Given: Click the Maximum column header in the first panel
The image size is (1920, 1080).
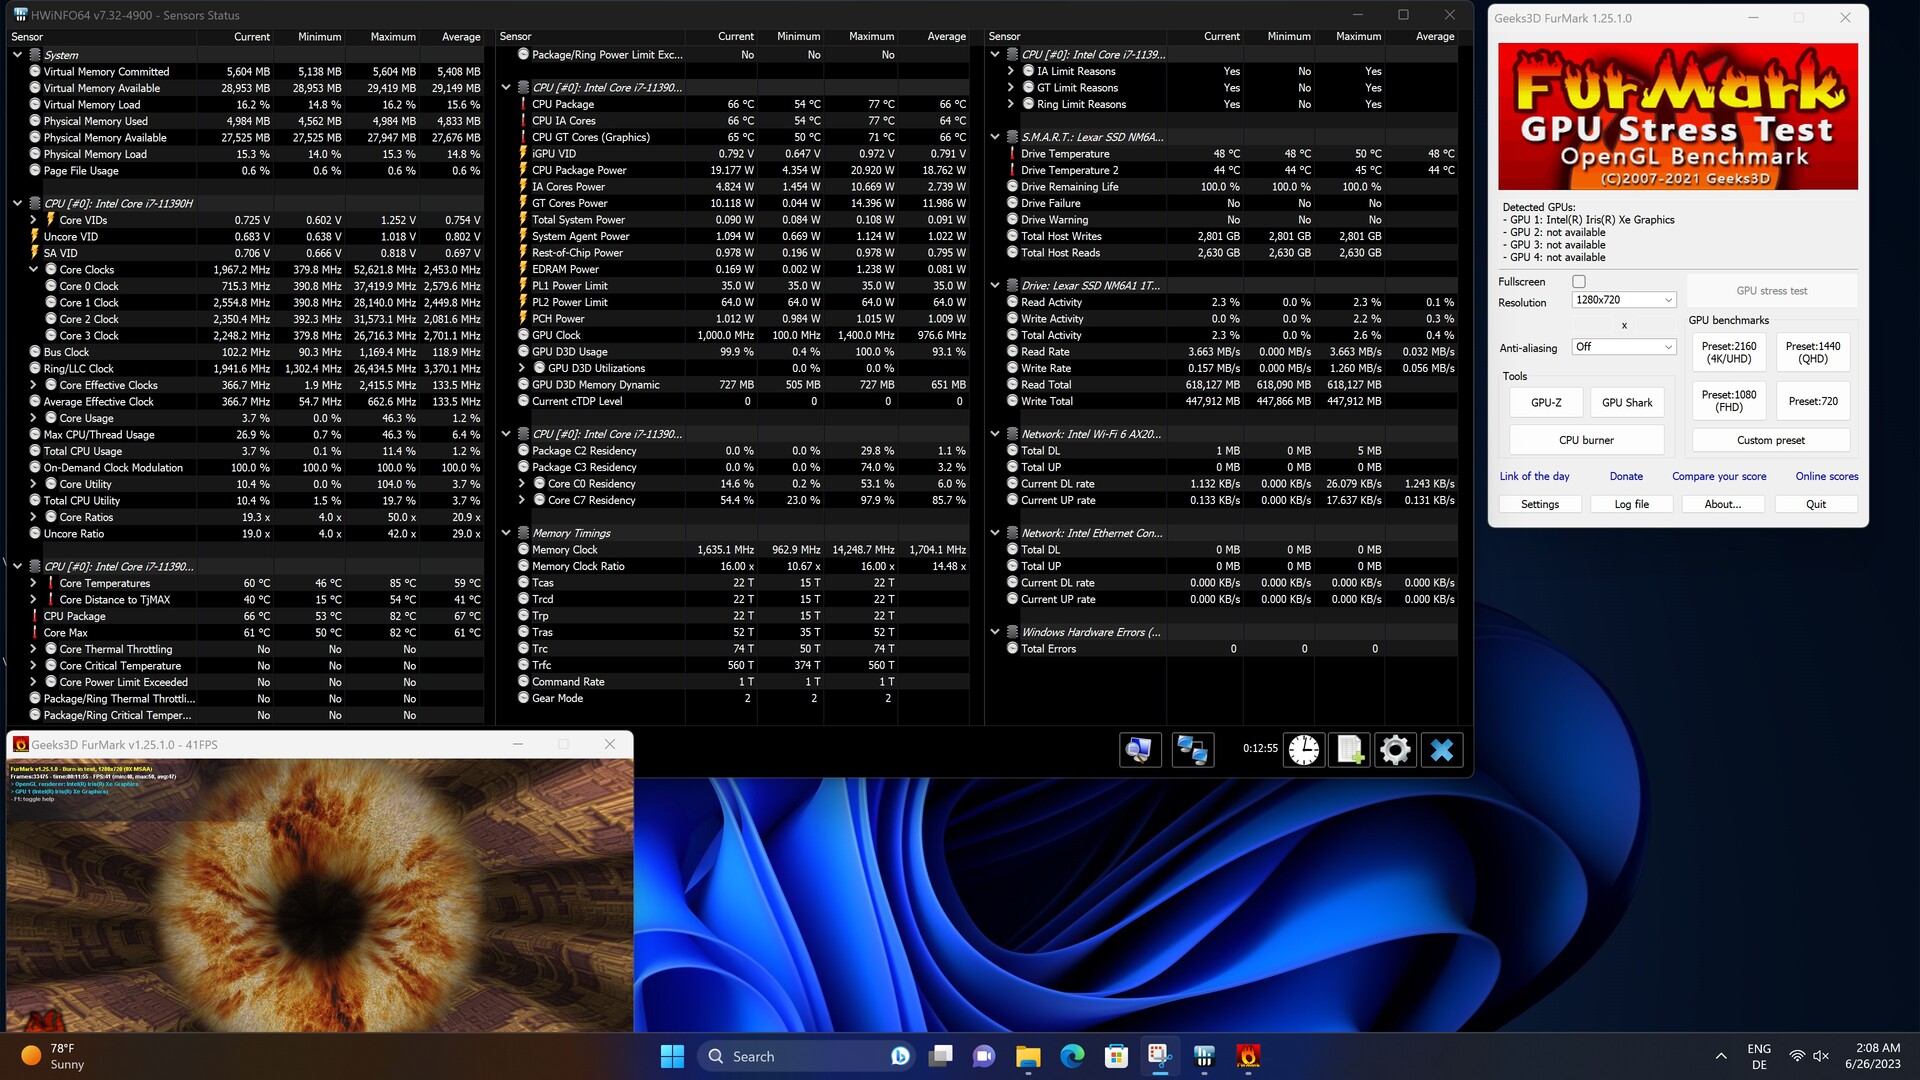Looking at the screenshot, I should [392, 37].
